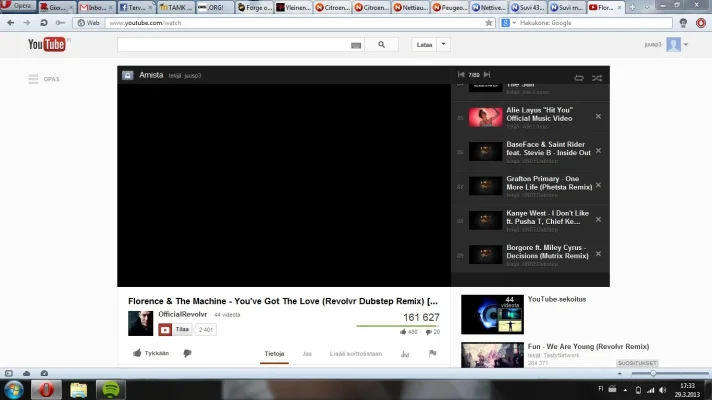712x400 pixels.
Task: Expand the Lataa dropdown arrow
Action: coord(444,45)
